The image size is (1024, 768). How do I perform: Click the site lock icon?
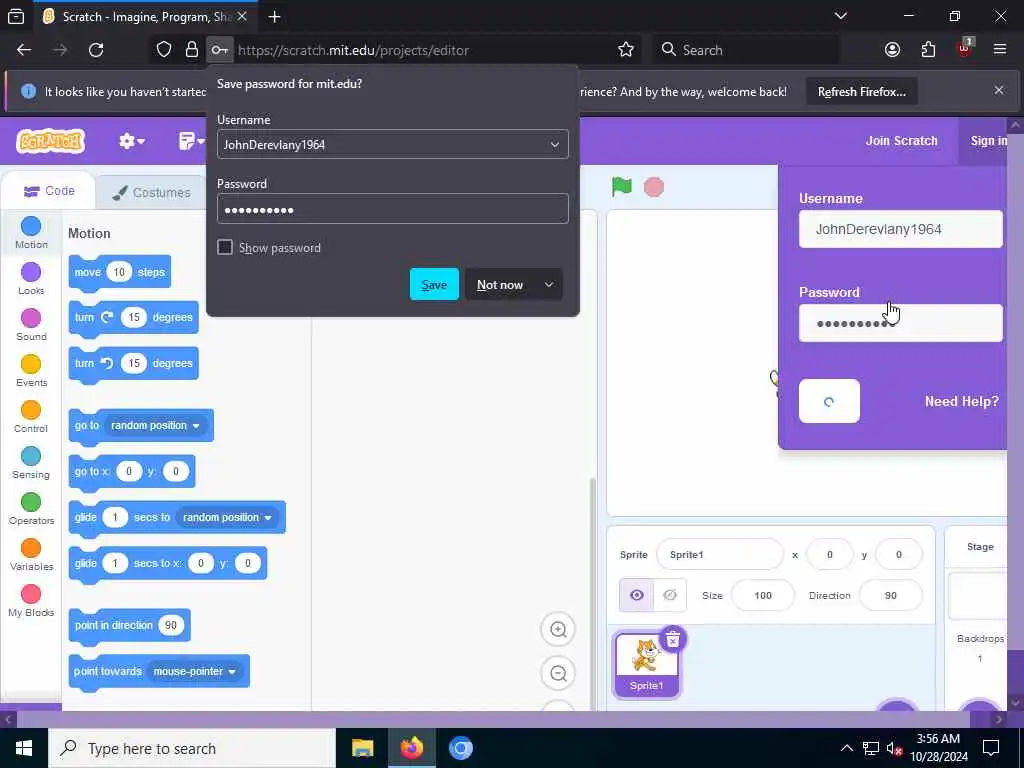[191, 50]
